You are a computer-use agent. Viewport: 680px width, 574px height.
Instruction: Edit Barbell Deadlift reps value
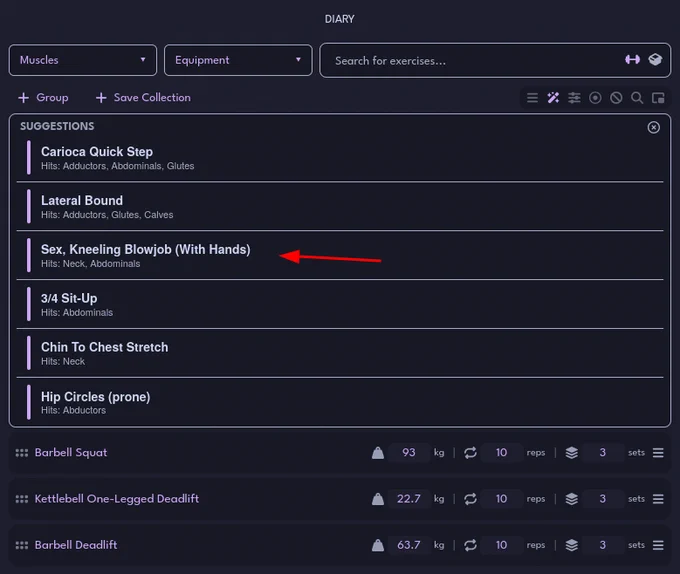tap(501, 545)
